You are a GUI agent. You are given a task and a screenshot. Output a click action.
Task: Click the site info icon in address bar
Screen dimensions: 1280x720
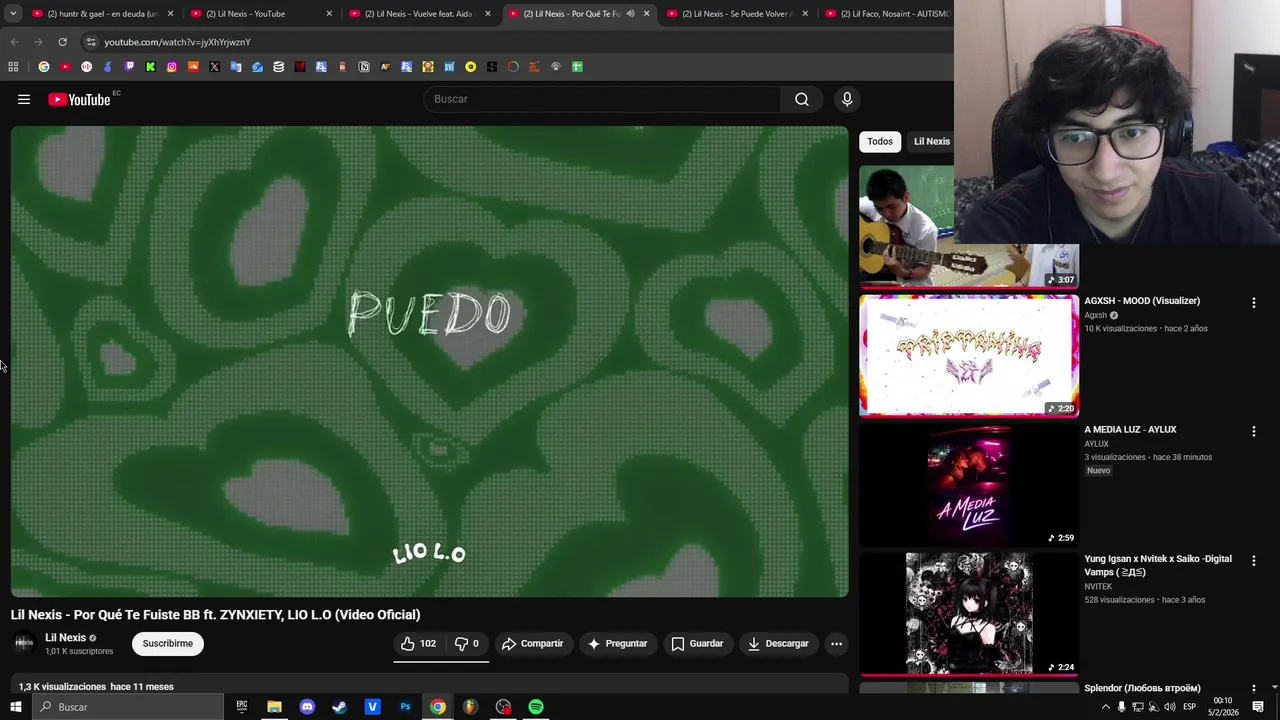[91, 42]
